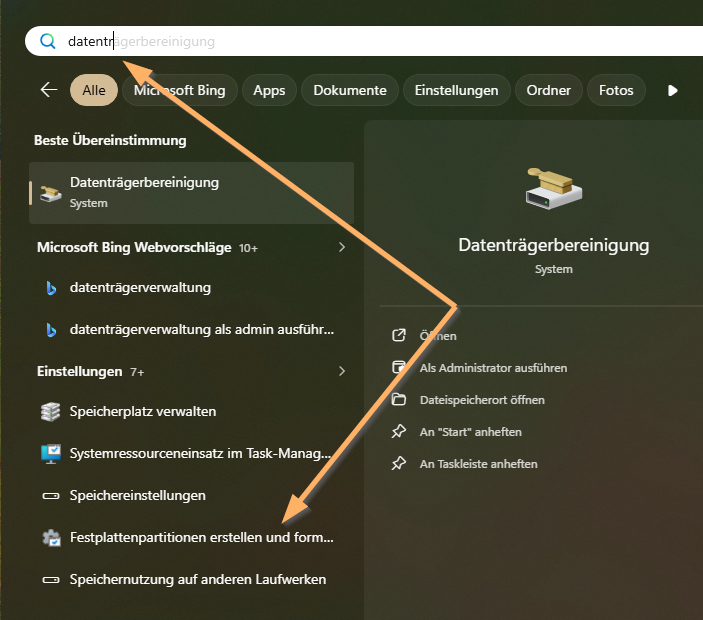Click the search magnifier icon
The height and width of the screenshot is (620, 703).
click(x=48, y=41)
